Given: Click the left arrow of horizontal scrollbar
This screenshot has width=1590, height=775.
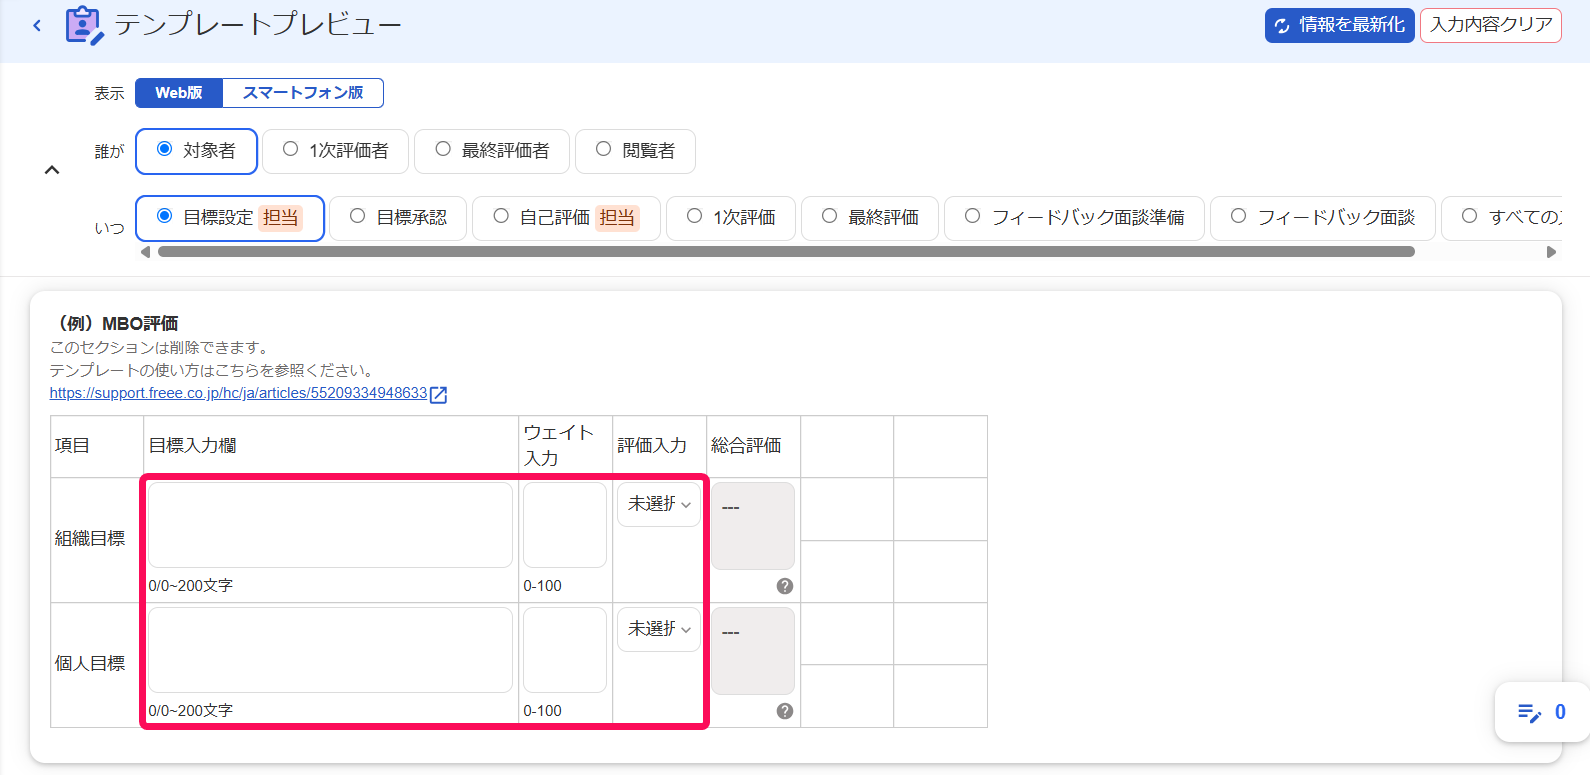Looking at the screenshot, I should tap(146, 252).
